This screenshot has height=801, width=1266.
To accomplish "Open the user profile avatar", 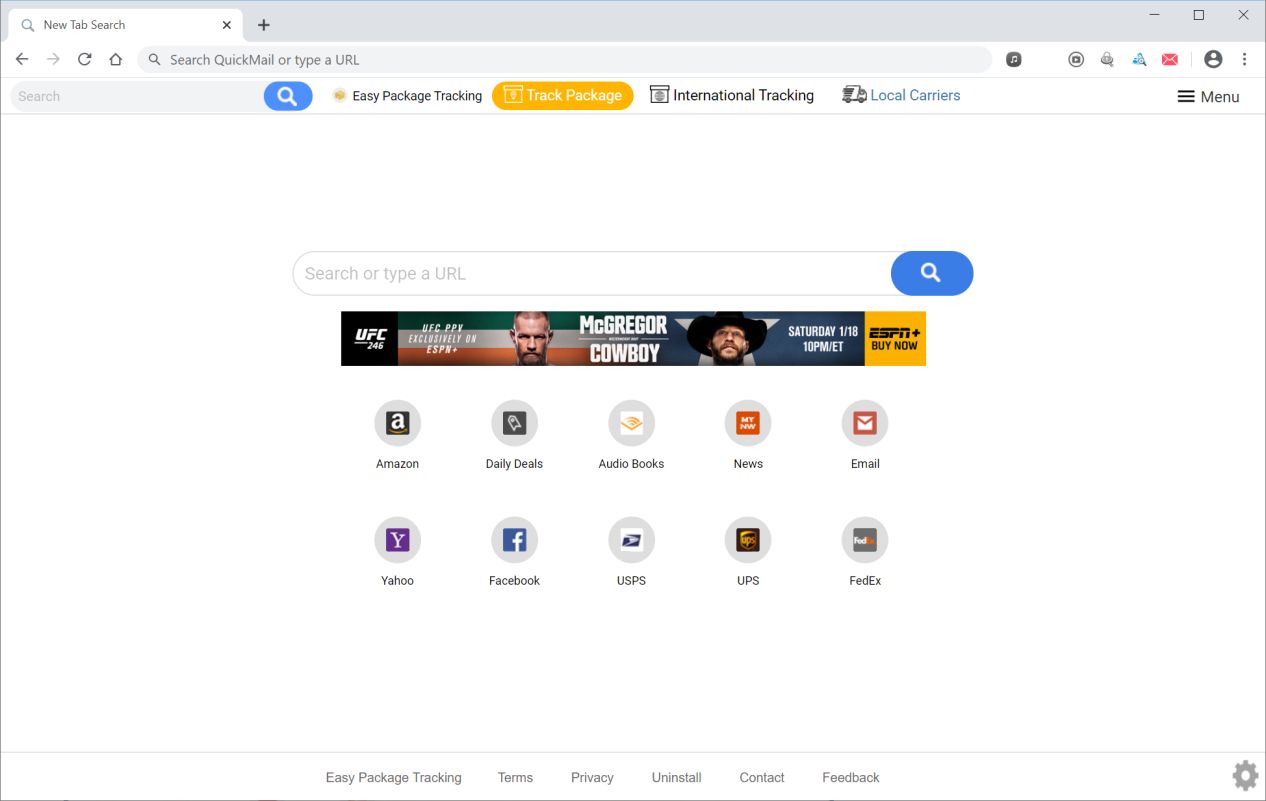I will (x=1213, y=59).
